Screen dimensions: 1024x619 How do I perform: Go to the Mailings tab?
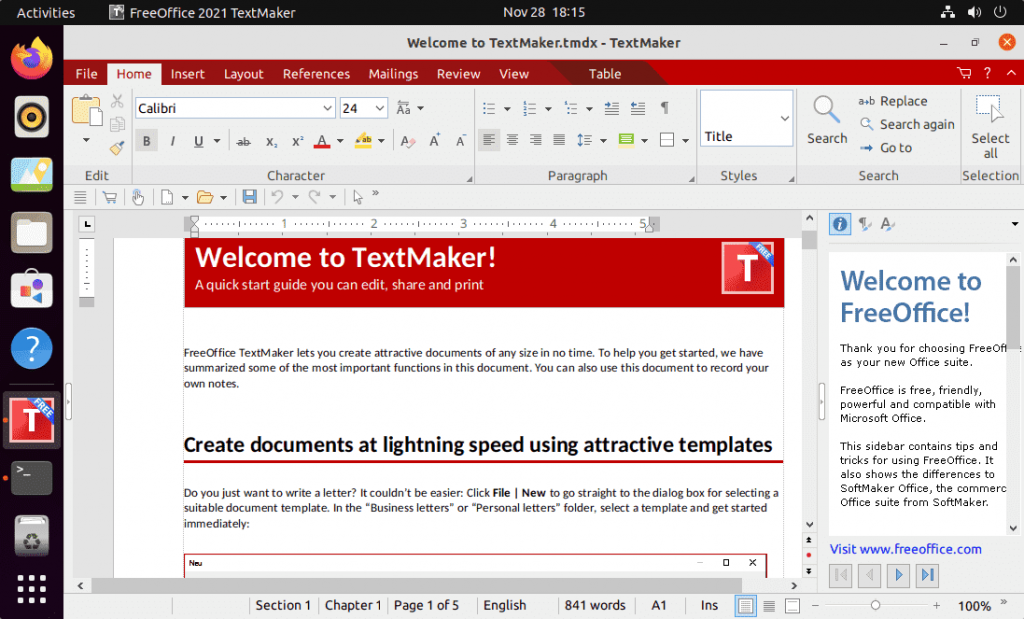coord(393,74)
